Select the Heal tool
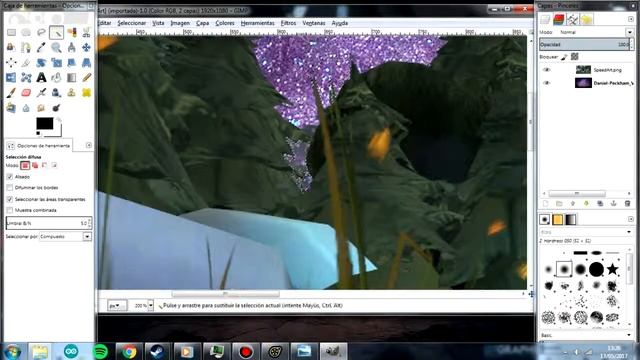The height and width of the screenshot is (360, 640). 86,93
